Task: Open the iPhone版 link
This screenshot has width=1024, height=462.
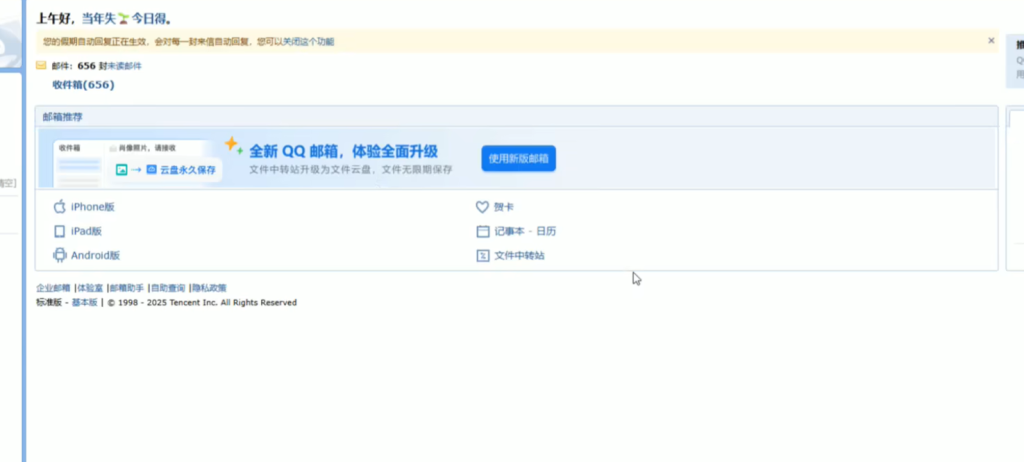Action: coord(93,207)
